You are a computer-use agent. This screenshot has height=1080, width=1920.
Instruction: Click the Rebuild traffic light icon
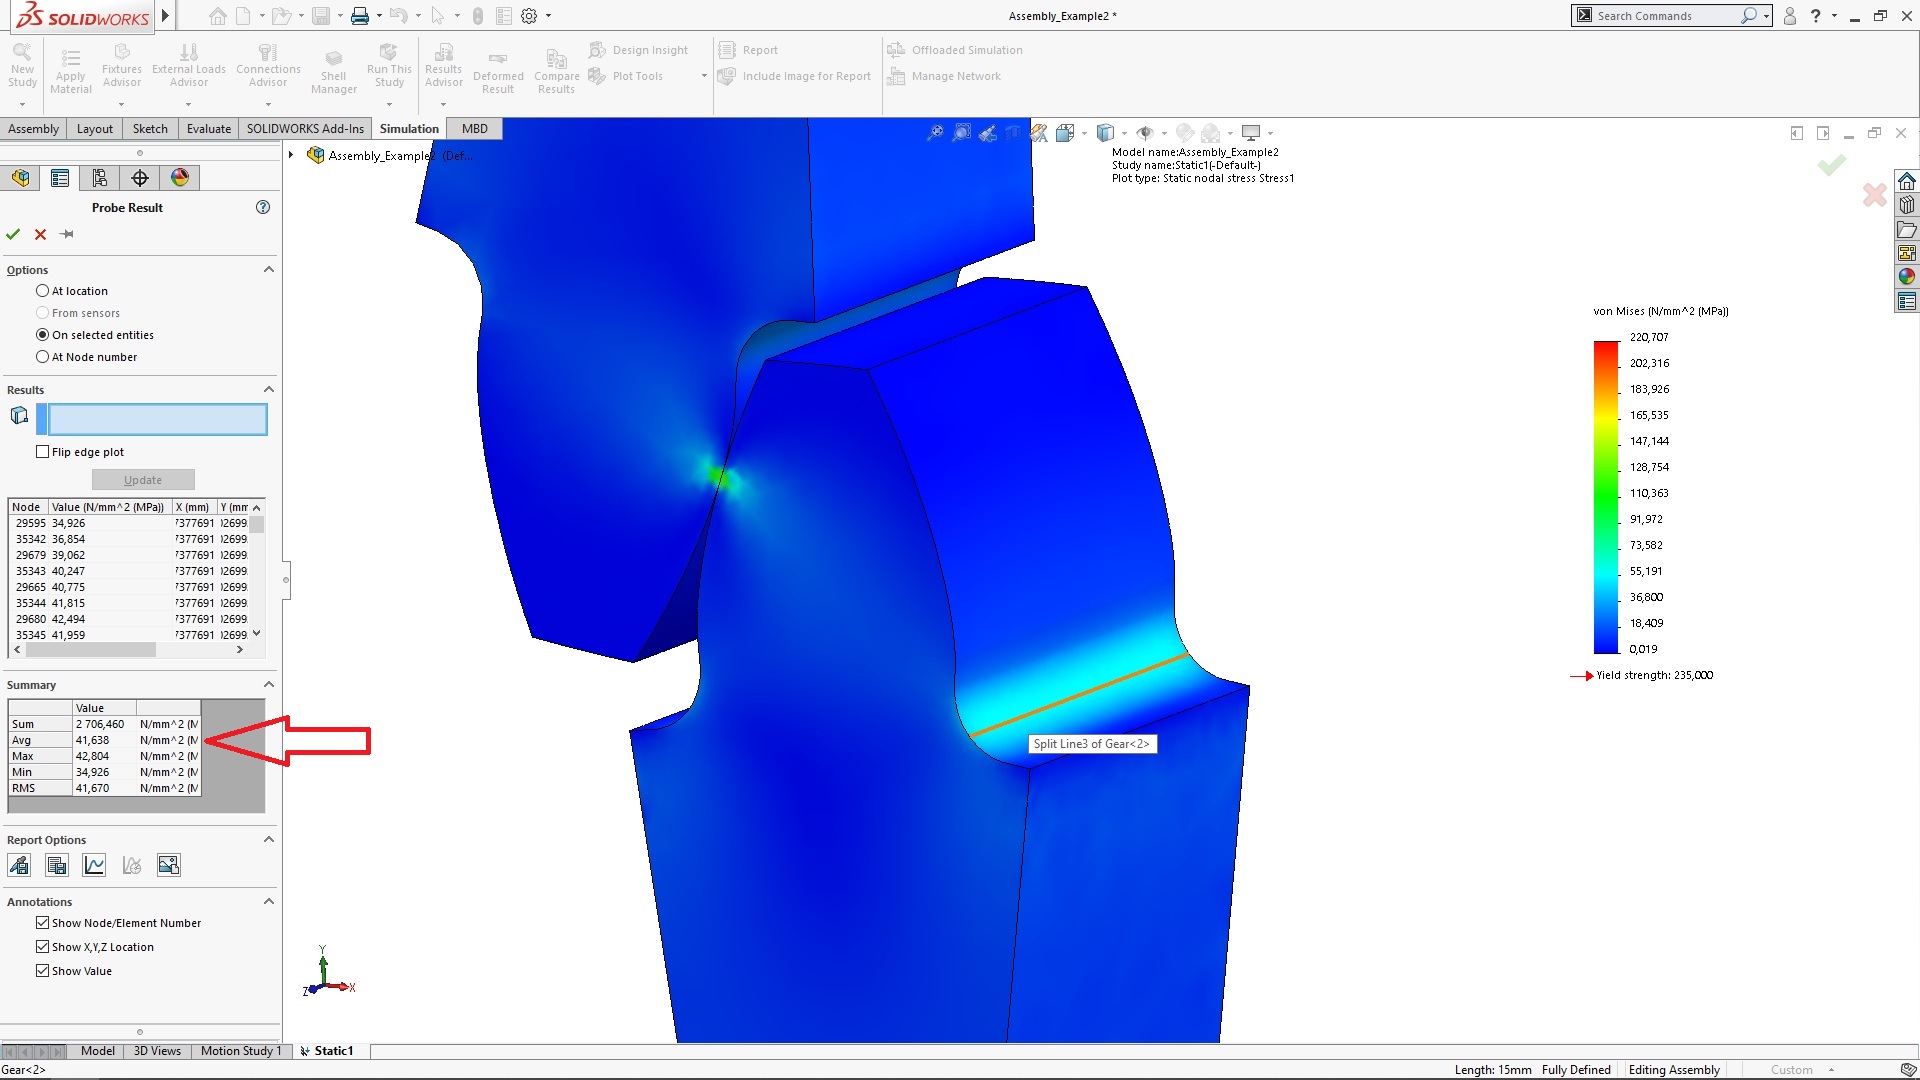point(478,16)
